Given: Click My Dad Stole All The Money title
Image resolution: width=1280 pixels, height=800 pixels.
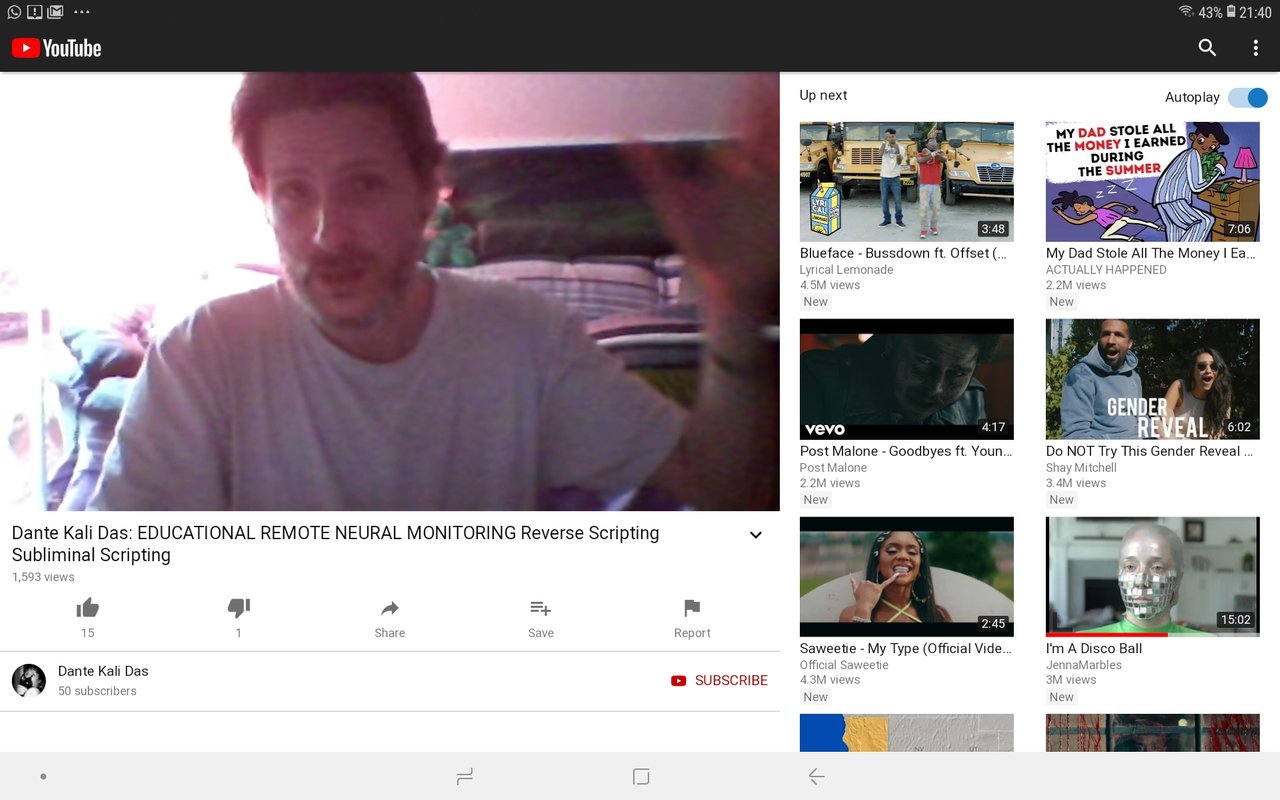Looking at the screenshot, I should pos(1150,253).
